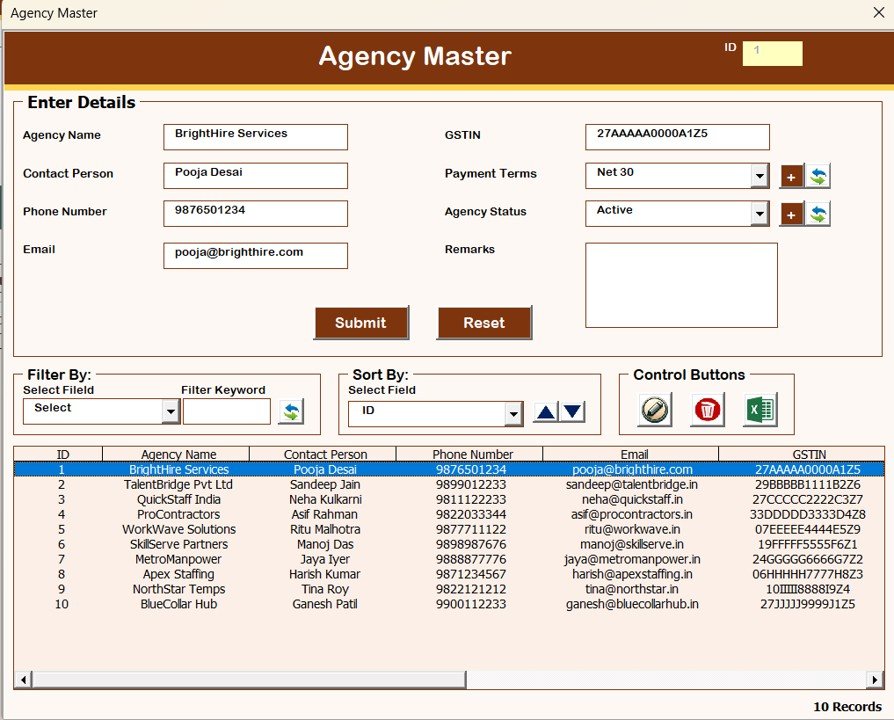
Task: Expand the Filter By Select Field dropdown
Action: click(x=168, y=411)
